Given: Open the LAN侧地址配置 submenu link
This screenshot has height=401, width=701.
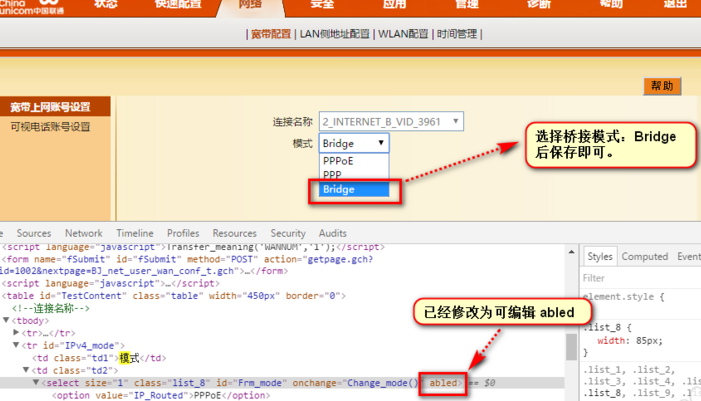Looking at the screenshot, I should click(x=334, y=34).
